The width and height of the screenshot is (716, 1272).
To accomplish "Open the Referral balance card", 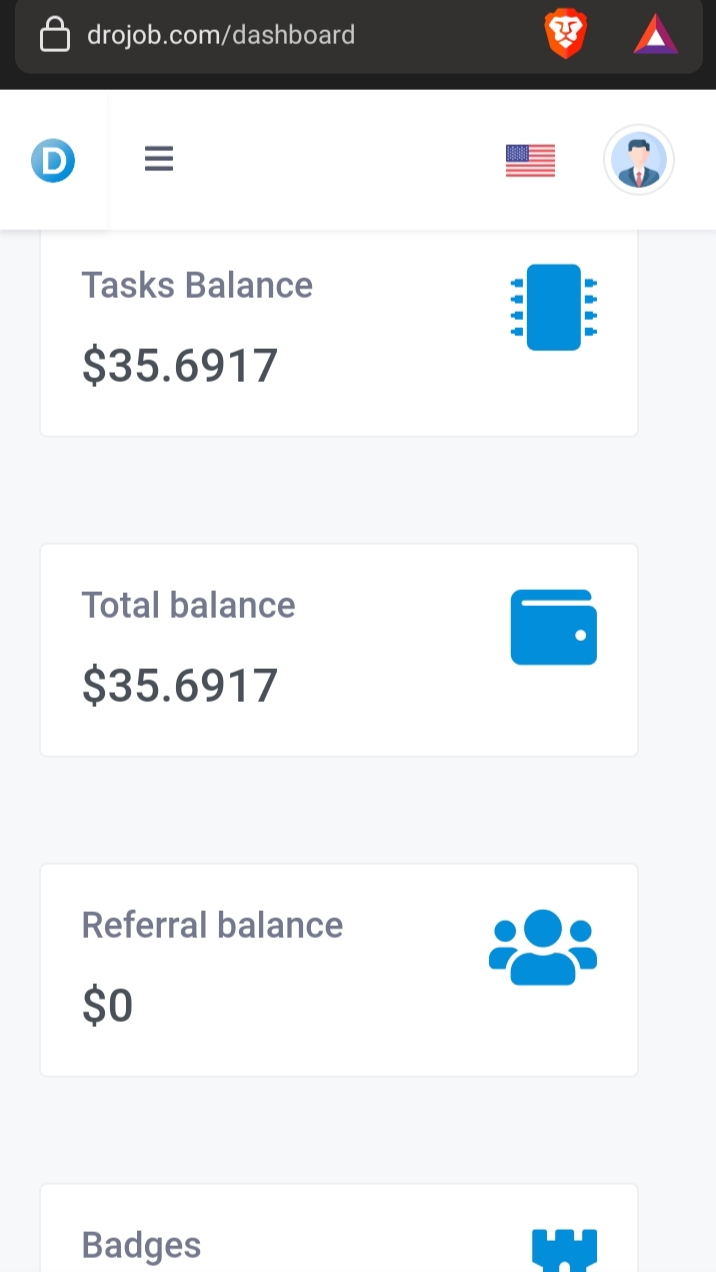I will tap(339, 970).
